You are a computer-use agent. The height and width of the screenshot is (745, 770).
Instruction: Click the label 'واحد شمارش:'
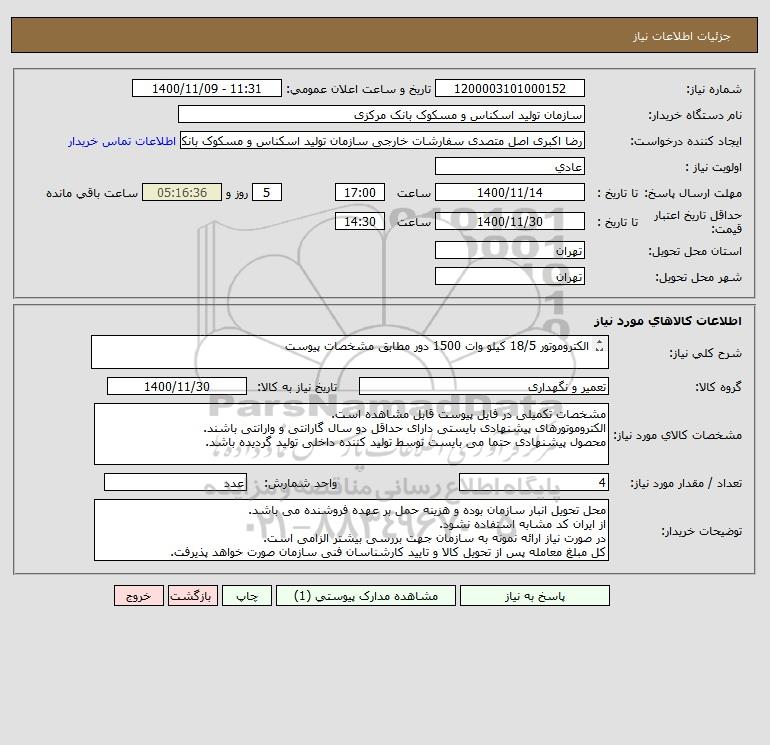301,483
